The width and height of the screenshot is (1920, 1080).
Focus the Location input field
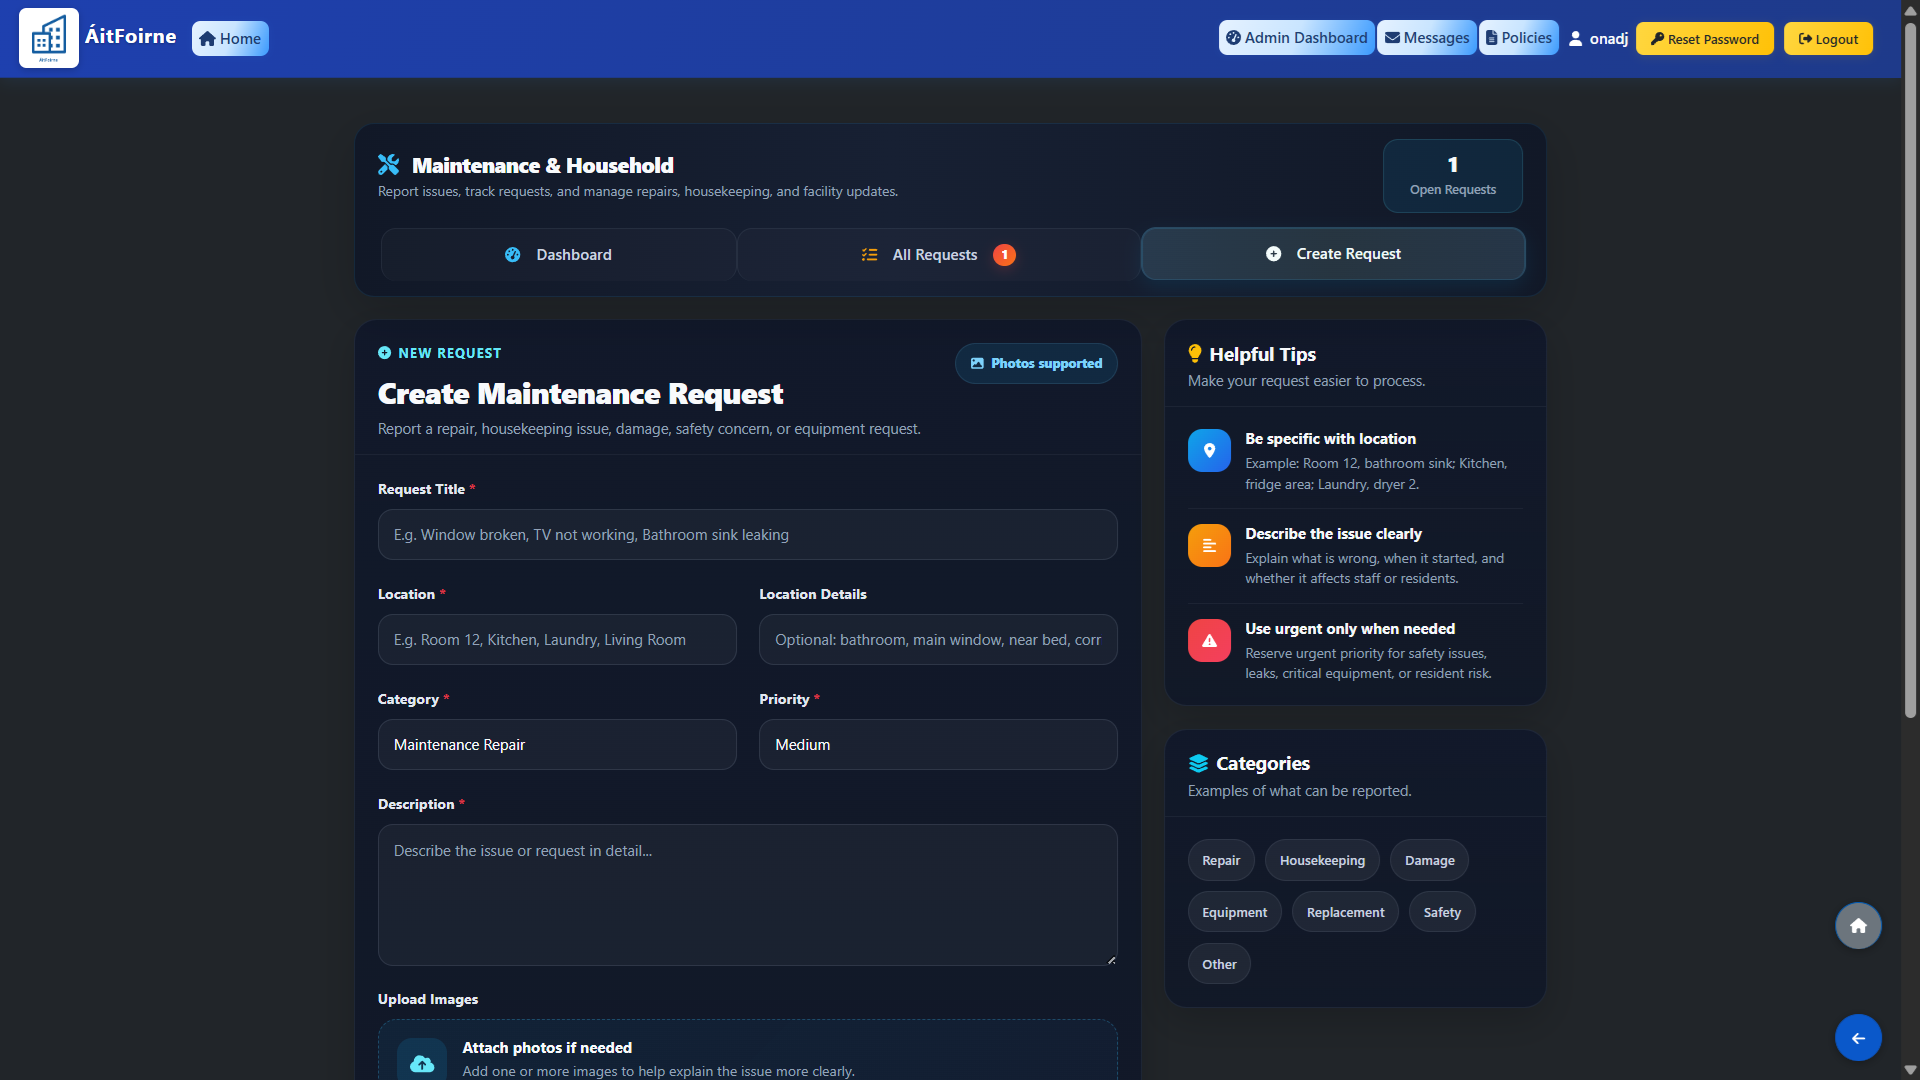(557, 640)
